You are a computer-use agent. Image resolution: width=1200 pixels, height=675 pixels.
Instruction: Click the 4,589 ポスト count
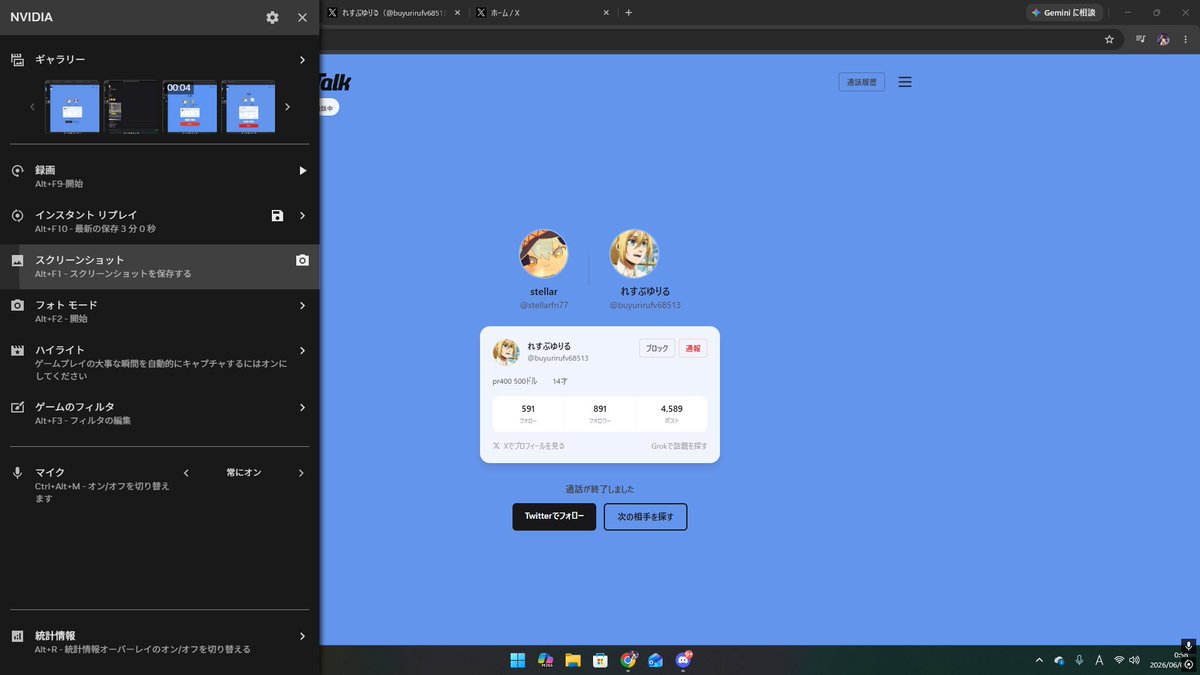click(x=672, y=414)
